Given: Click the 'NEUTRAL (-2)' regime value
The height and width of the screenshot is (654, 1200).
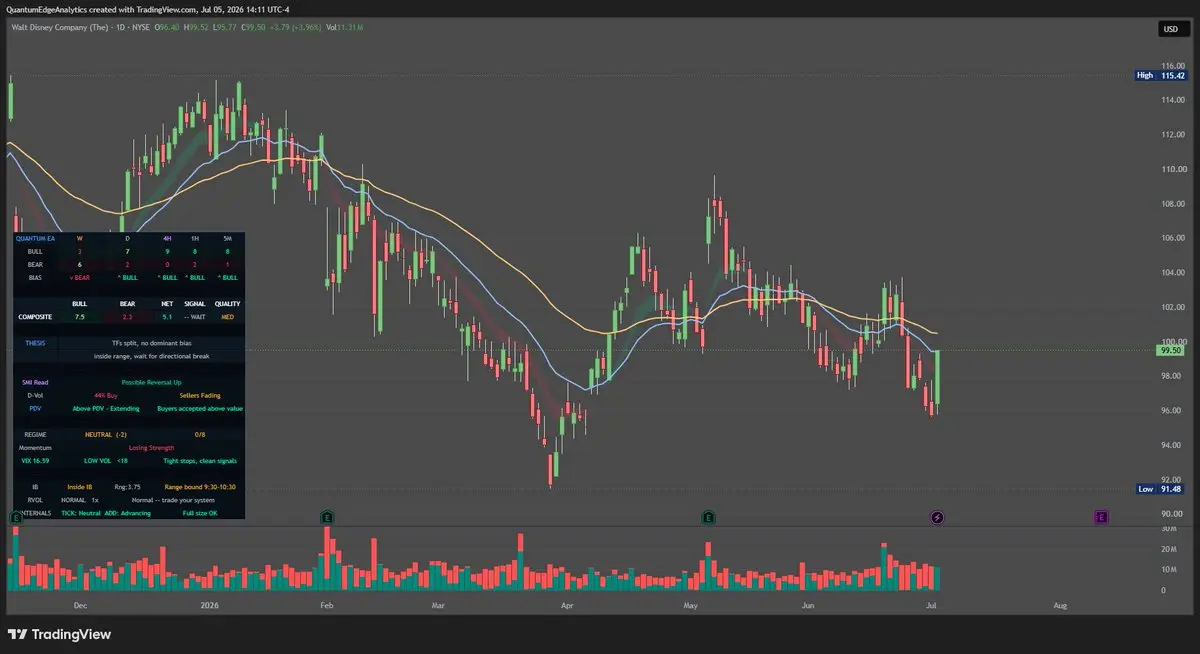Looking at the screenshot, I should 106,434.
